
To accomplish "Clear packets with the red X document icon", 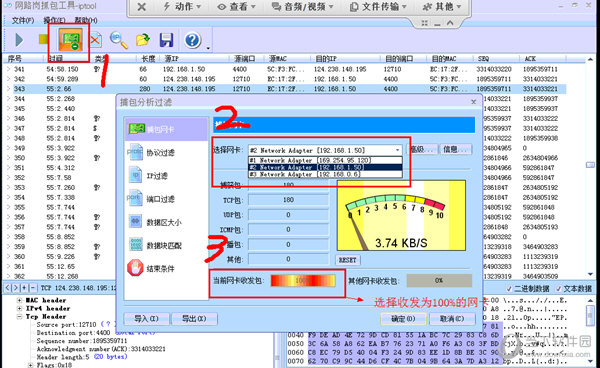I will click(x=95, y=40).
